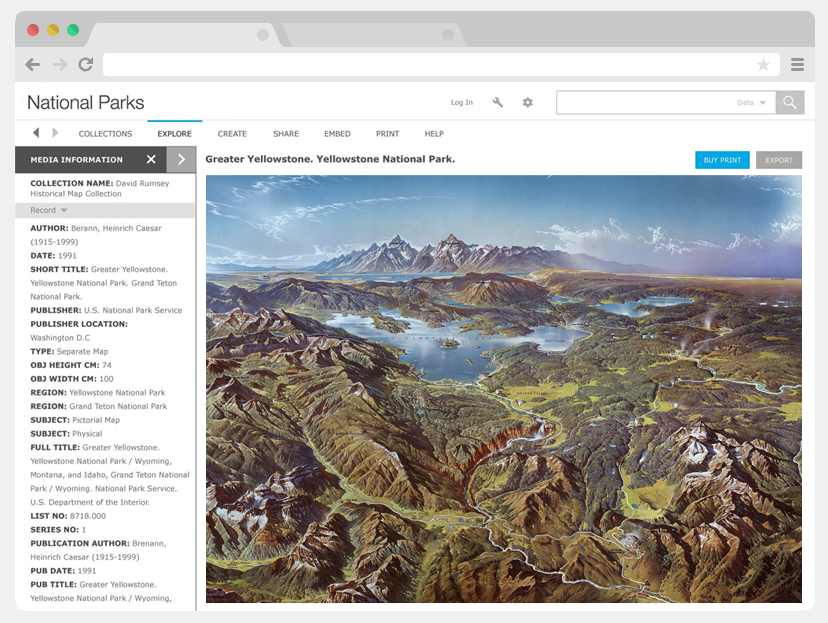Switch to the second browser tab
This screenshot has height=623, width=828.
[372, 35]
